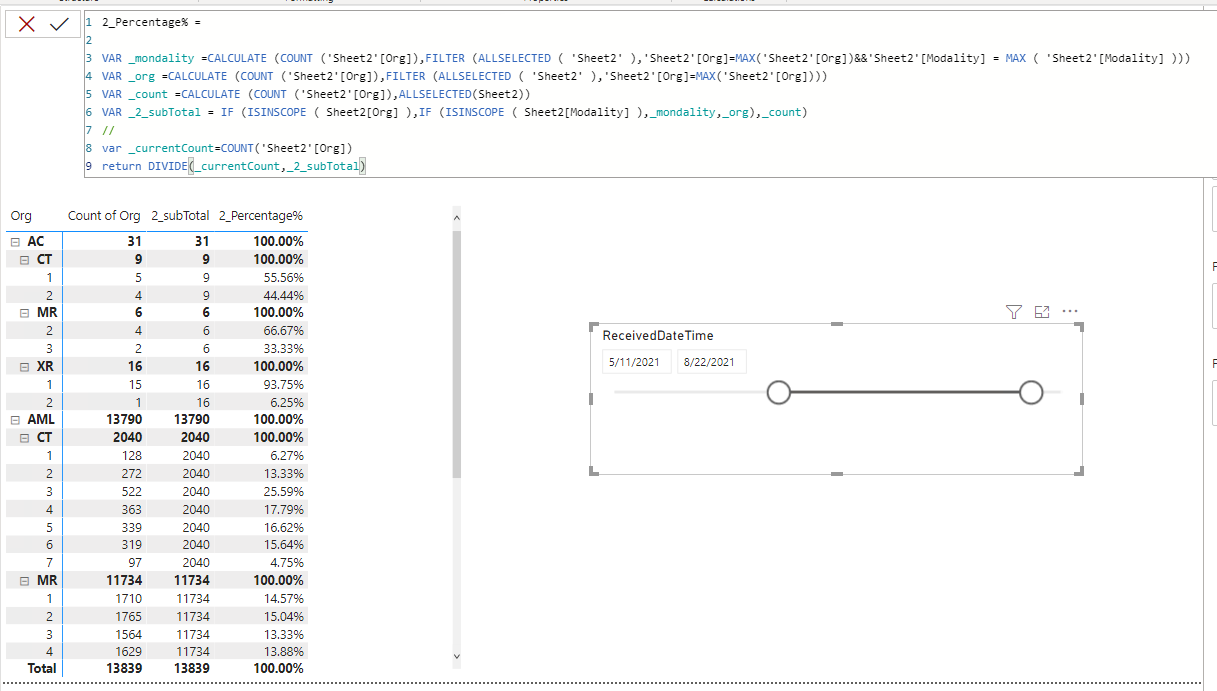Click formula line defining VAR _org
The image size is (1217, 691).
point(465,76)
